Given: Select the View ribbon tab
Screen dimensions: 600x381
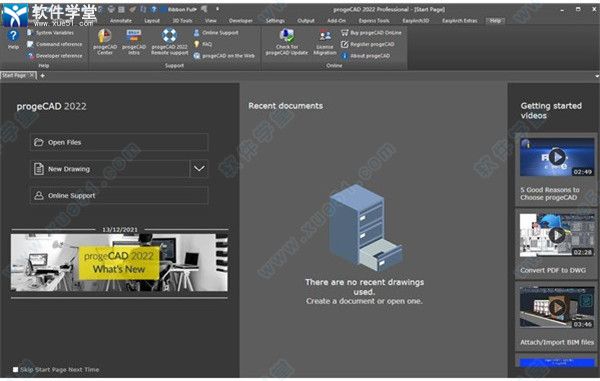Looking at the screenshot, I should point(210,21).
